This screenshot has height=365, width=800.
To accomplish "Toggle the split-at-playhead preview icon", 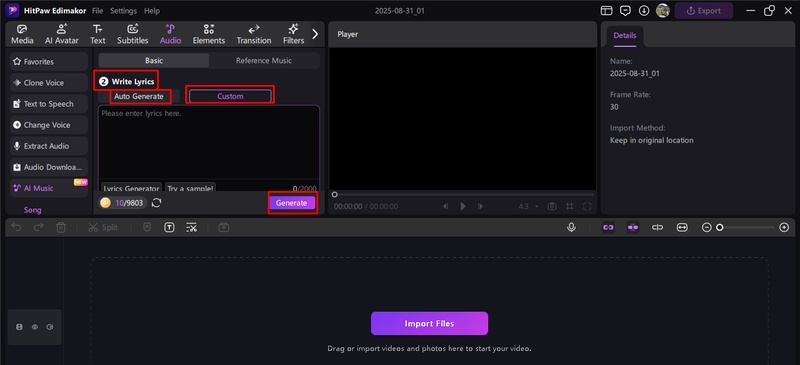I will (658, 228).
